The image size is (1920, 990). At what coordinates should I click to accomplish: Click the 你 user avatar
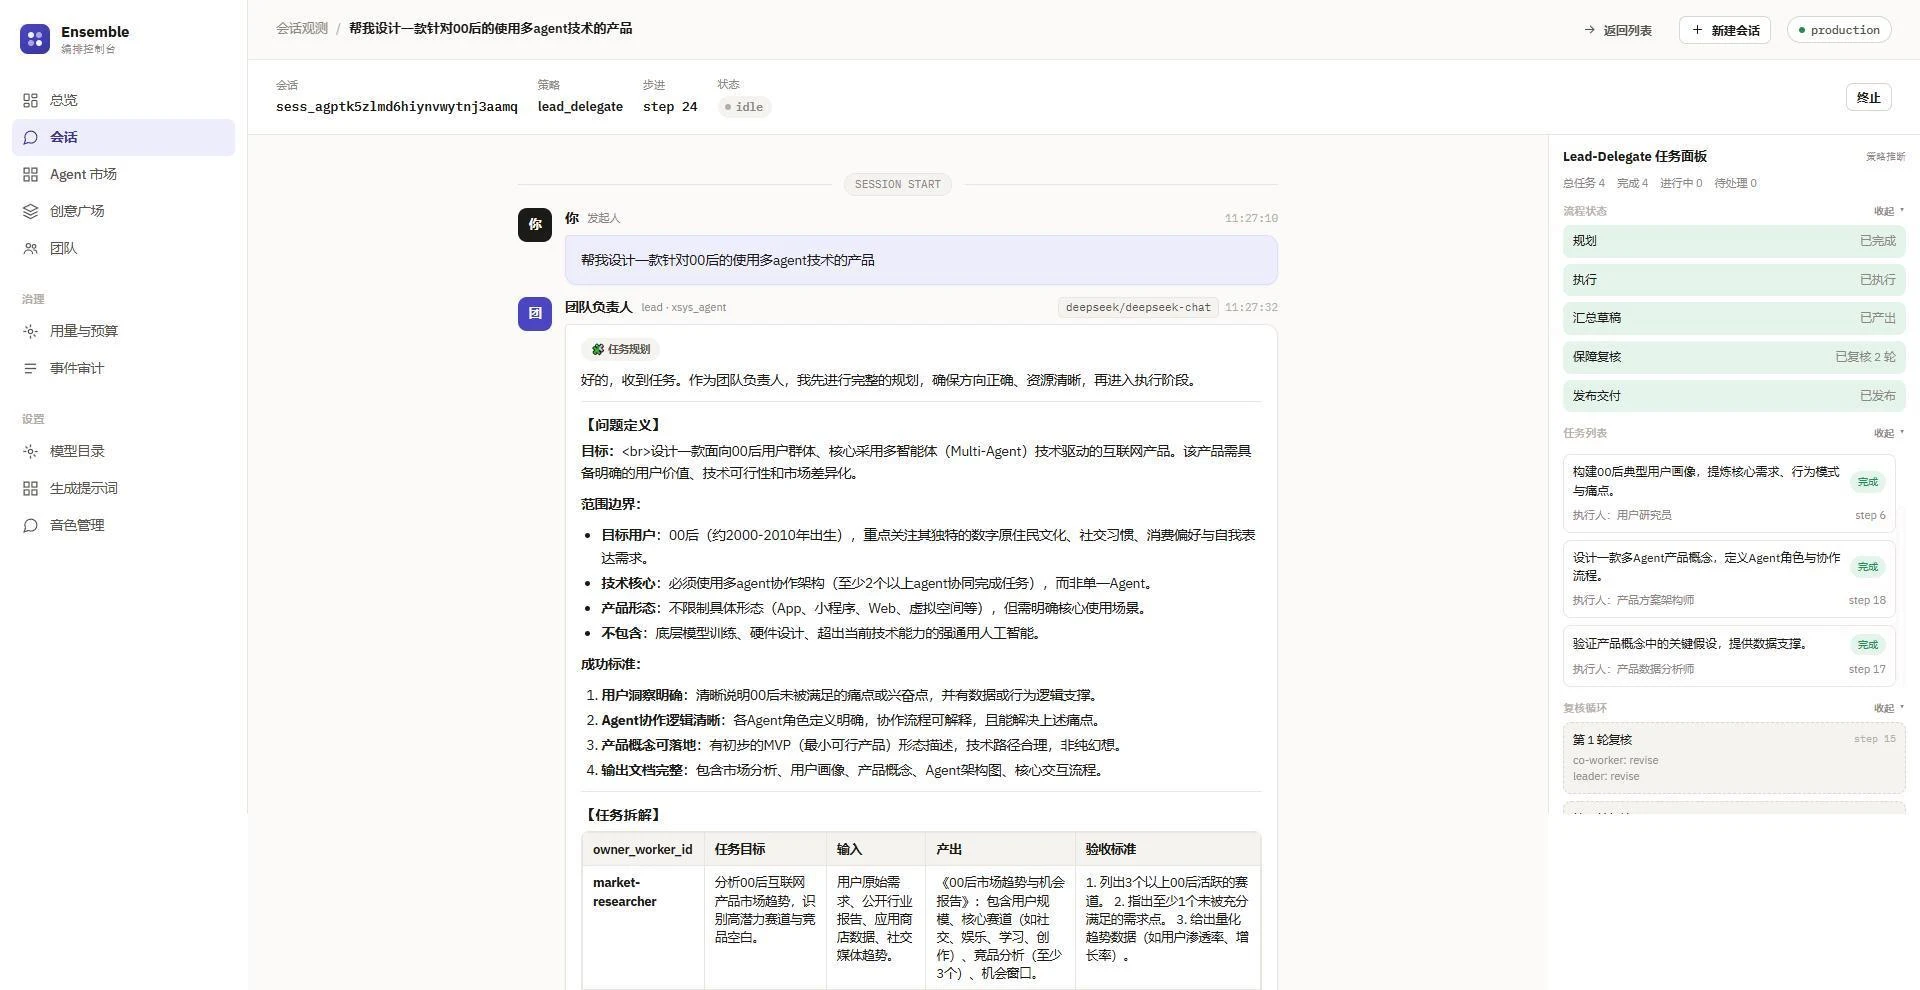[x=535, y=225]
